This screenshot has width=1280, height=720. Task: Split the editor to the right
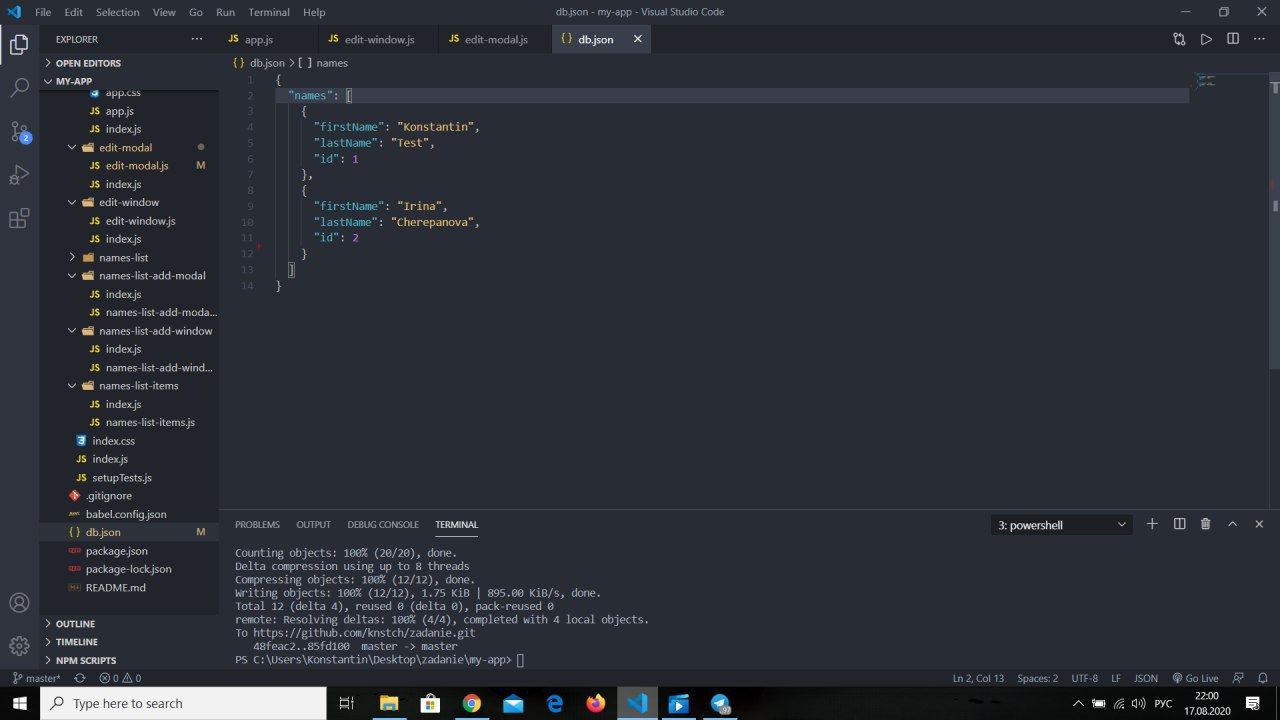[1233, 39]
